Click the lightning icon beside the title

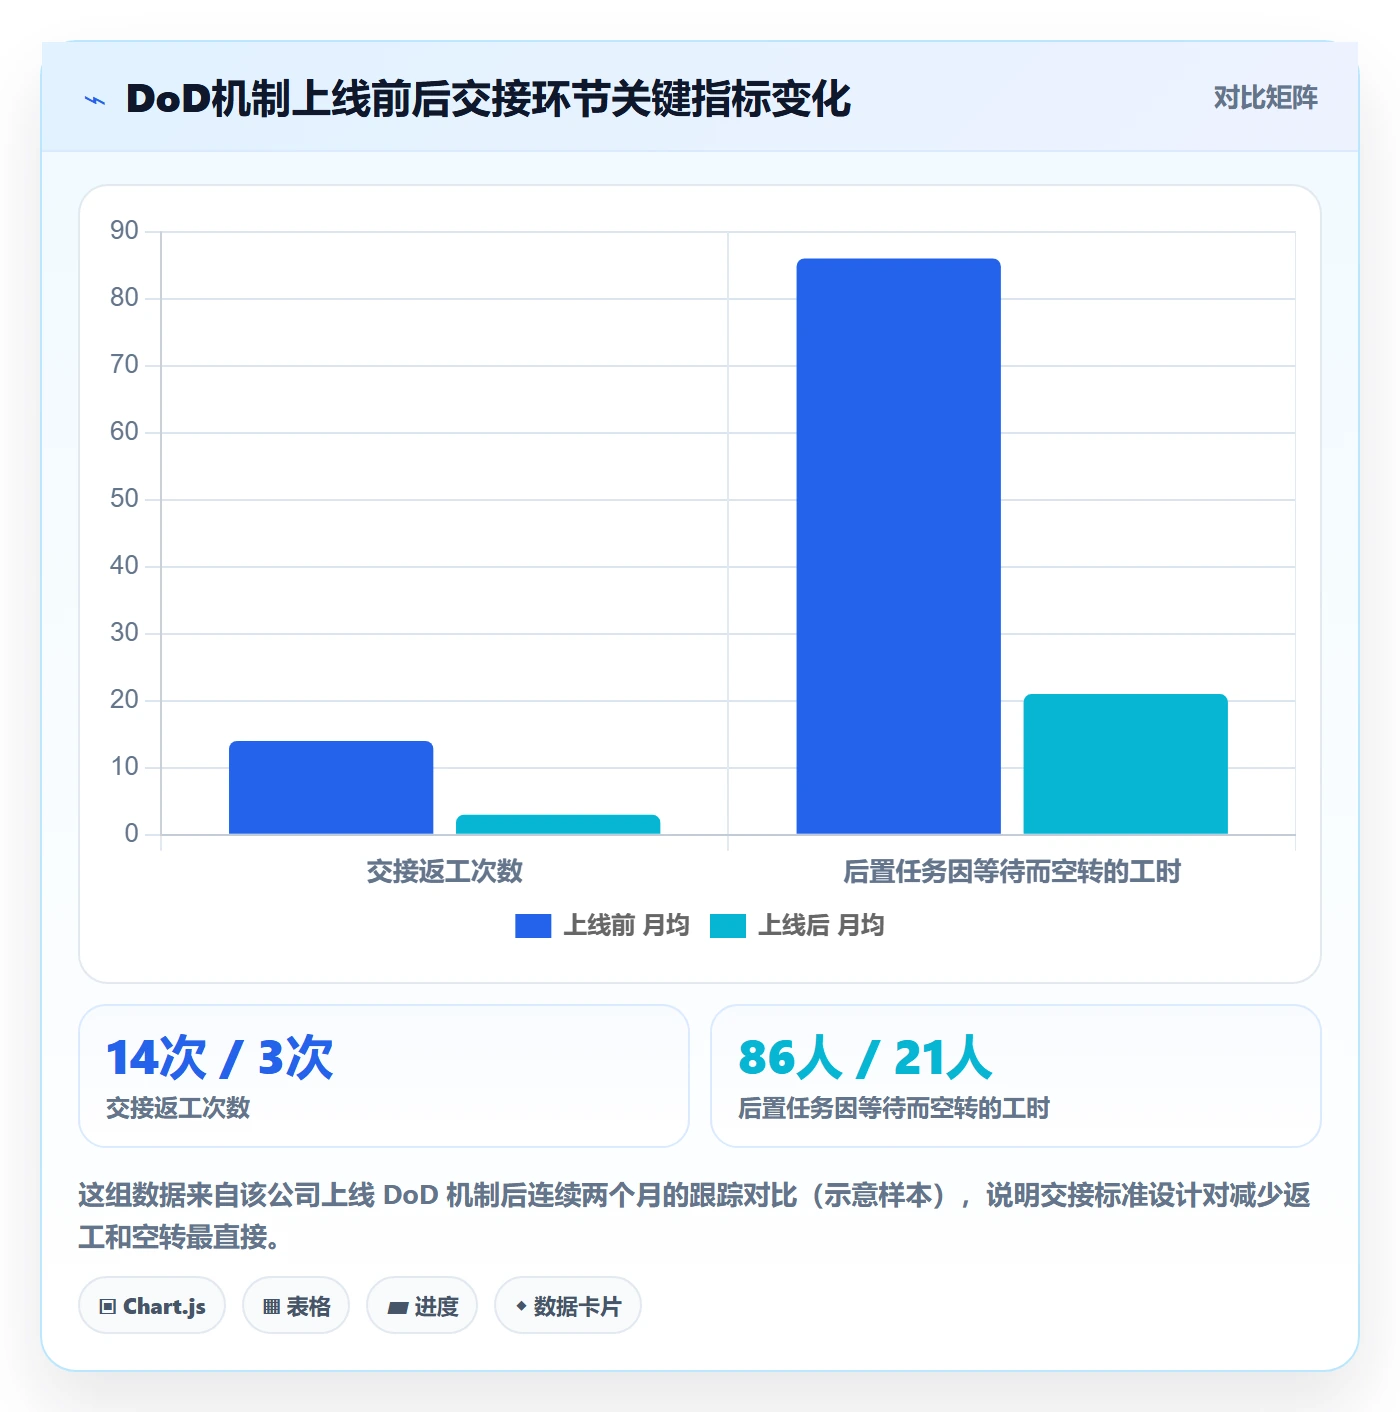coord(95,100)
